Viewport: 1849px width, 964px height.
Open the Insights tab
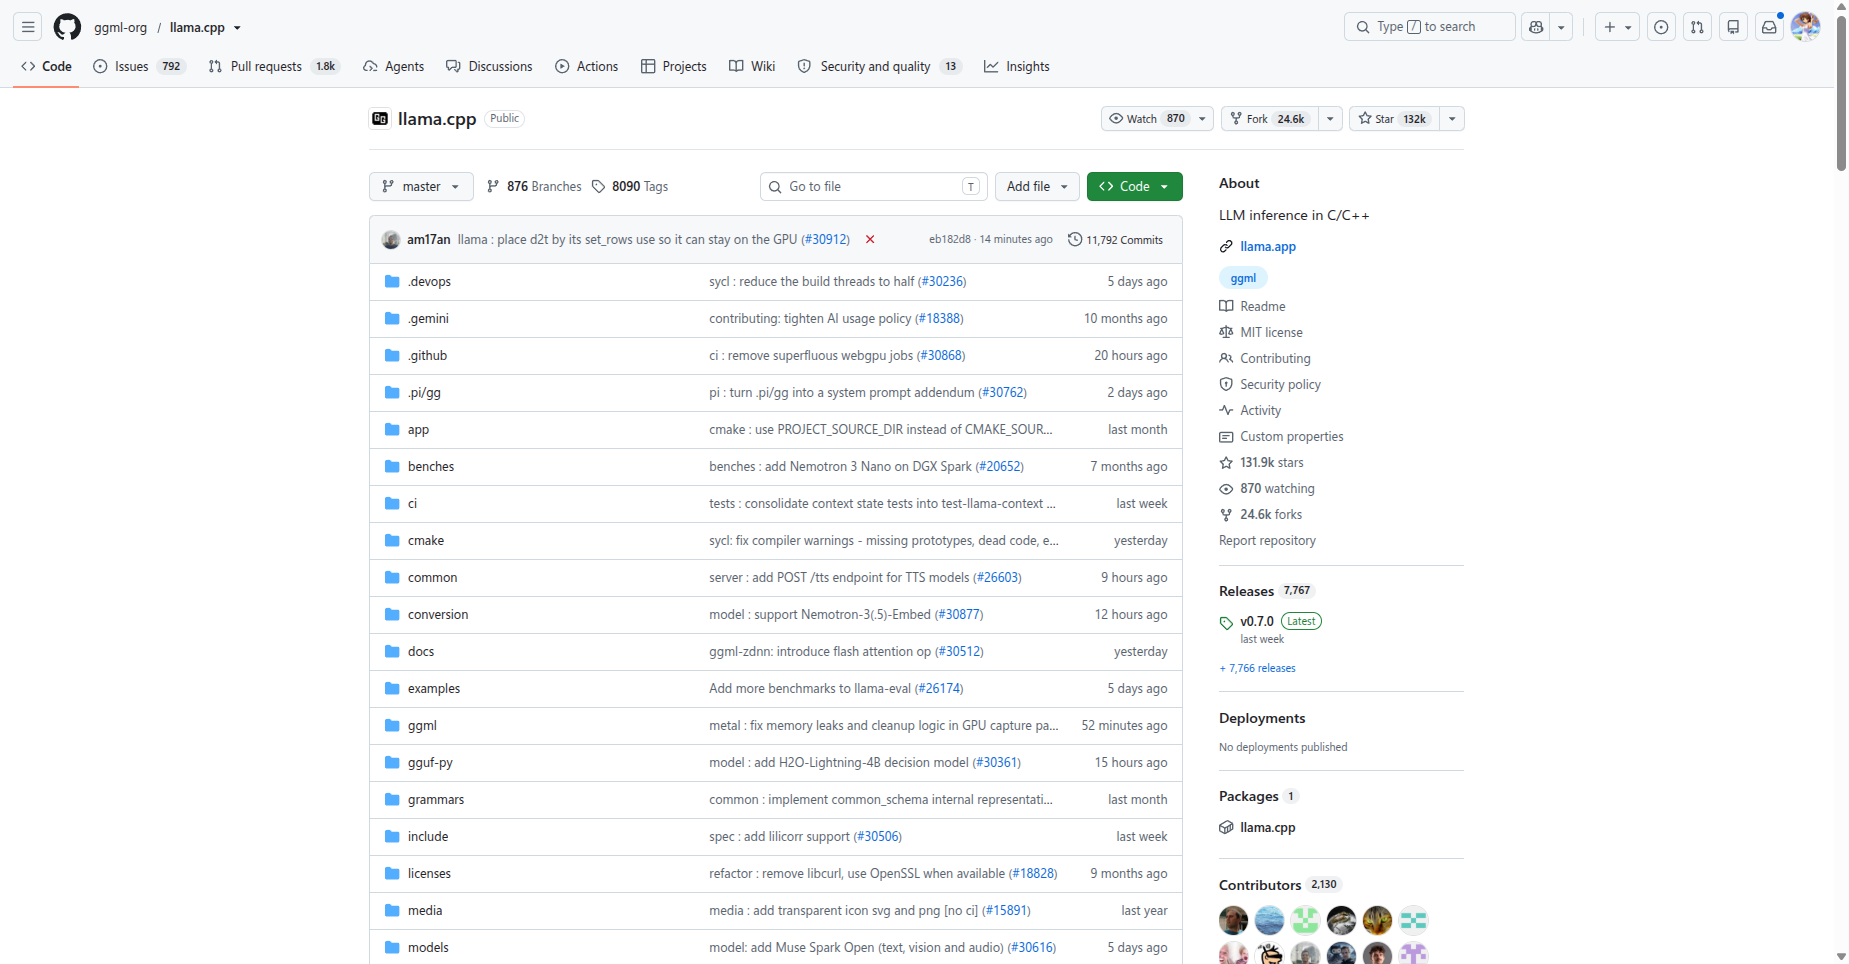pyautogui.click(x=1017, y=66)
